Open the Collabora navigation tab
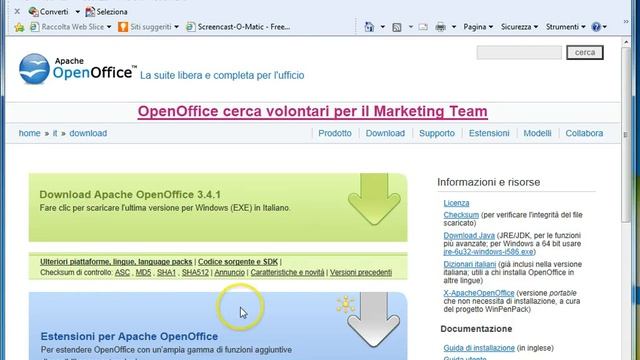The image size is (640, 360). 584,133
